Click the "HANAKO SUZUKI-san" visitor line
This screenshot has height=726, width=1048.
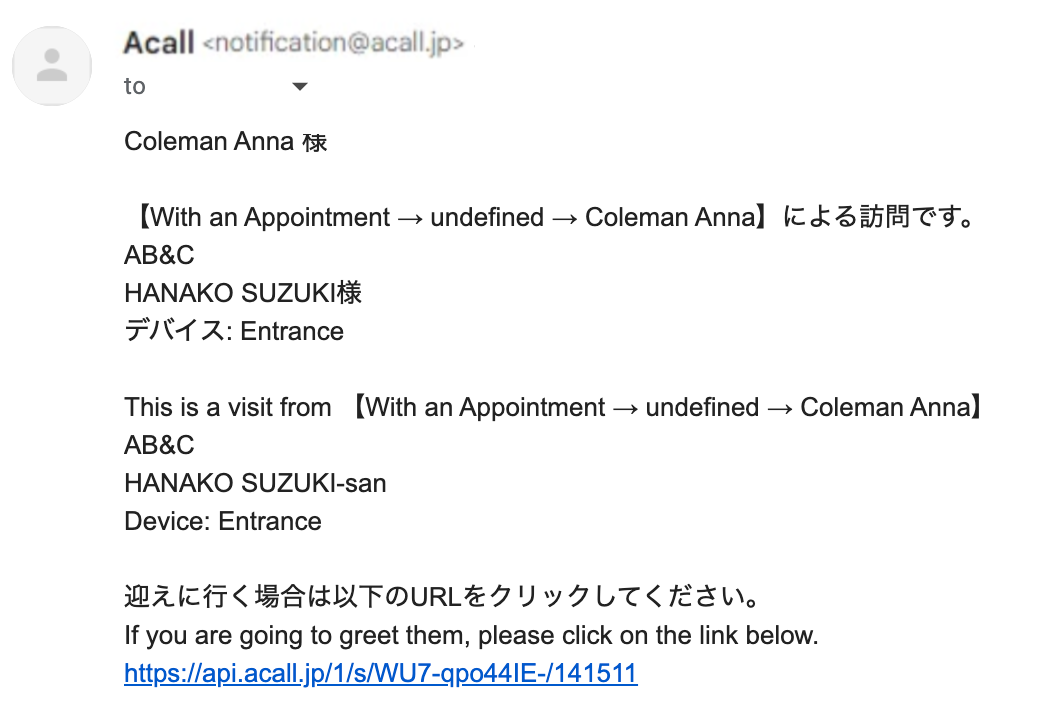[x=255, y=483]
